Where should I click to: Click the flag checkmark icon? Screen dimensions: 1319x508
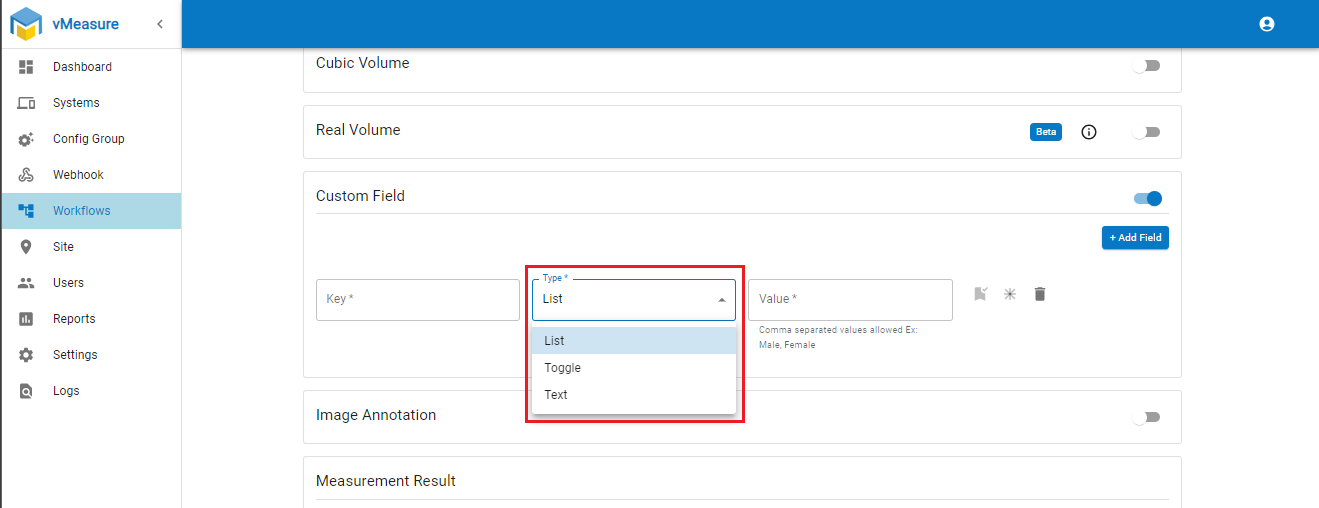[981, 294]
